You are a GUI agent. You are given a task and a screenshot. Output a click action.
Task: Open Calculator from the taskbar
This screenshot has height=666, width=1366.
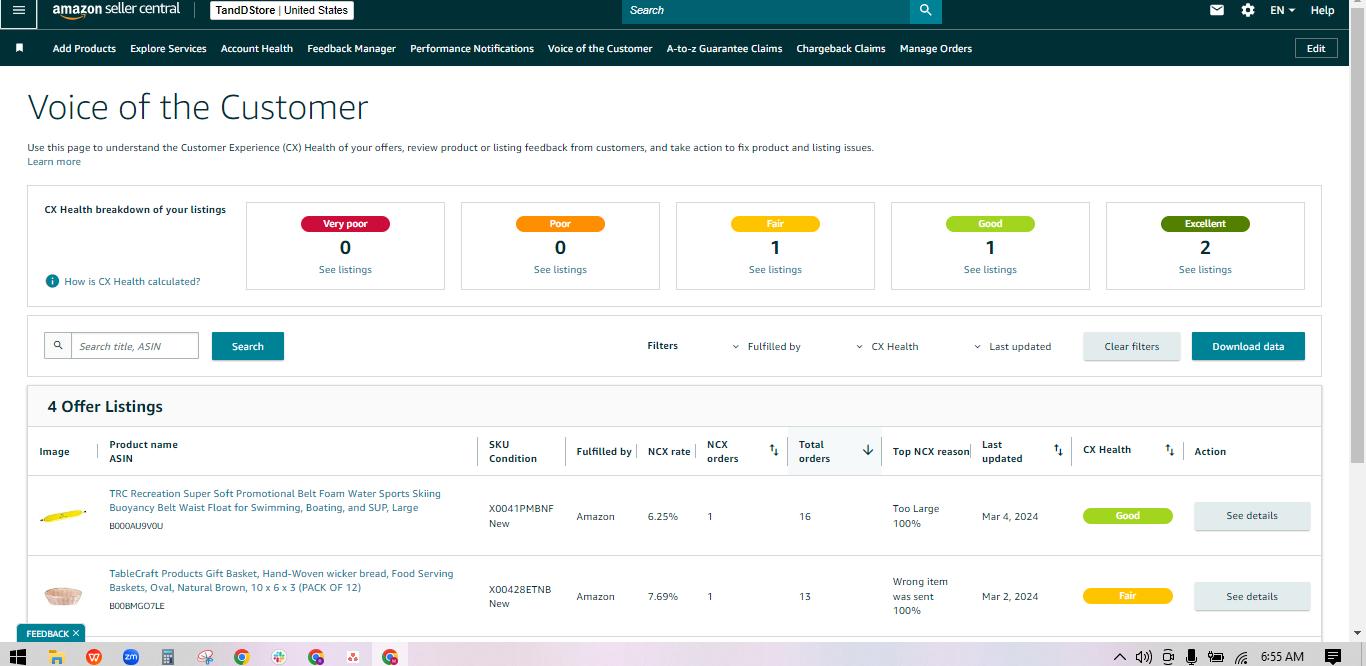(x=168, y=657)
